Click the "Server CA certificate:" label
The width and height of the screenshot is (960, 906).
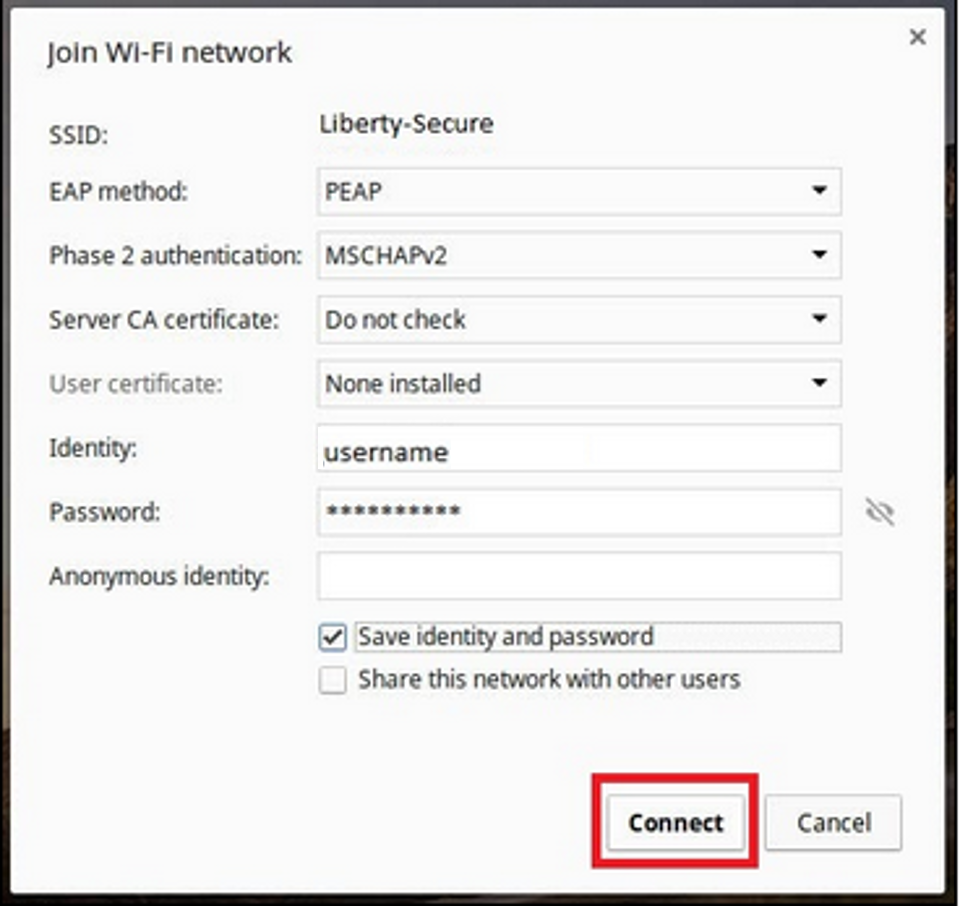[164, 320]
